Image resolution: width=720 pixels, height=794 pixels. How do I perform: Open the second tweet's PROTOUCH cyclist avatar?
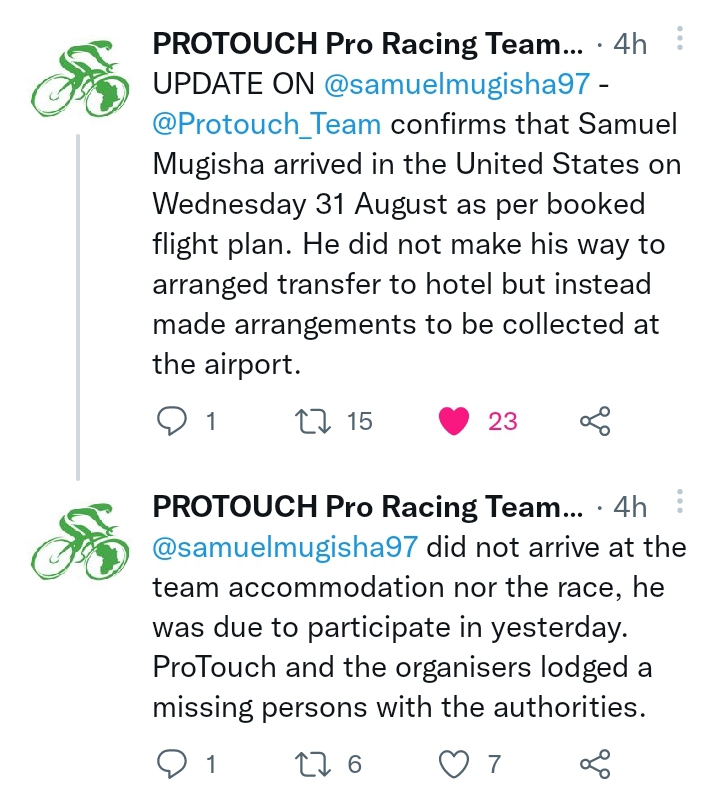pyautogui.click(x=80, y=542)
